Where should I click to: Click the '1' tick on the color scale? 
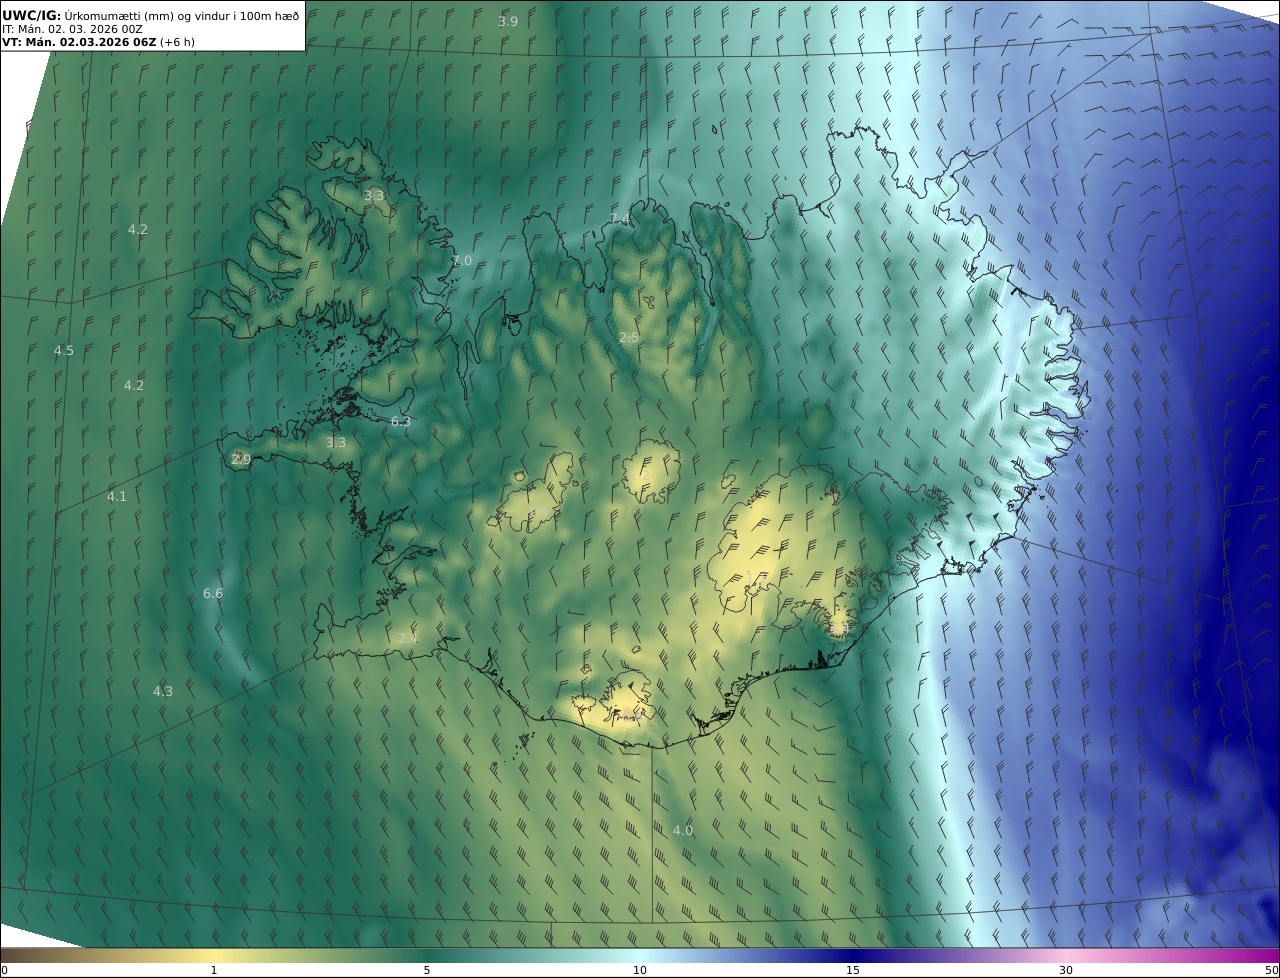pyautogui.click(x=214, y=970)
